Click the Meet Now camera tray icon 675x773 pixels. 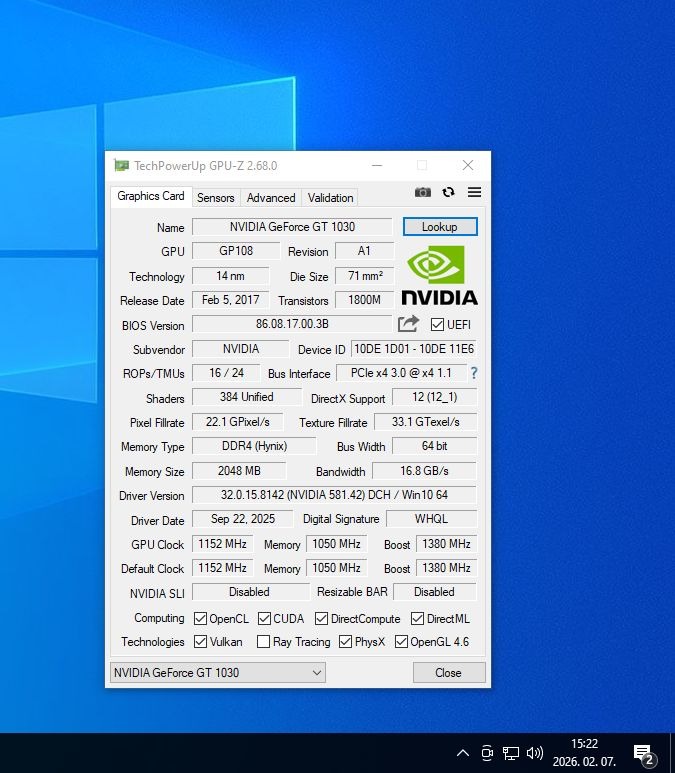[x=487, y=753]
